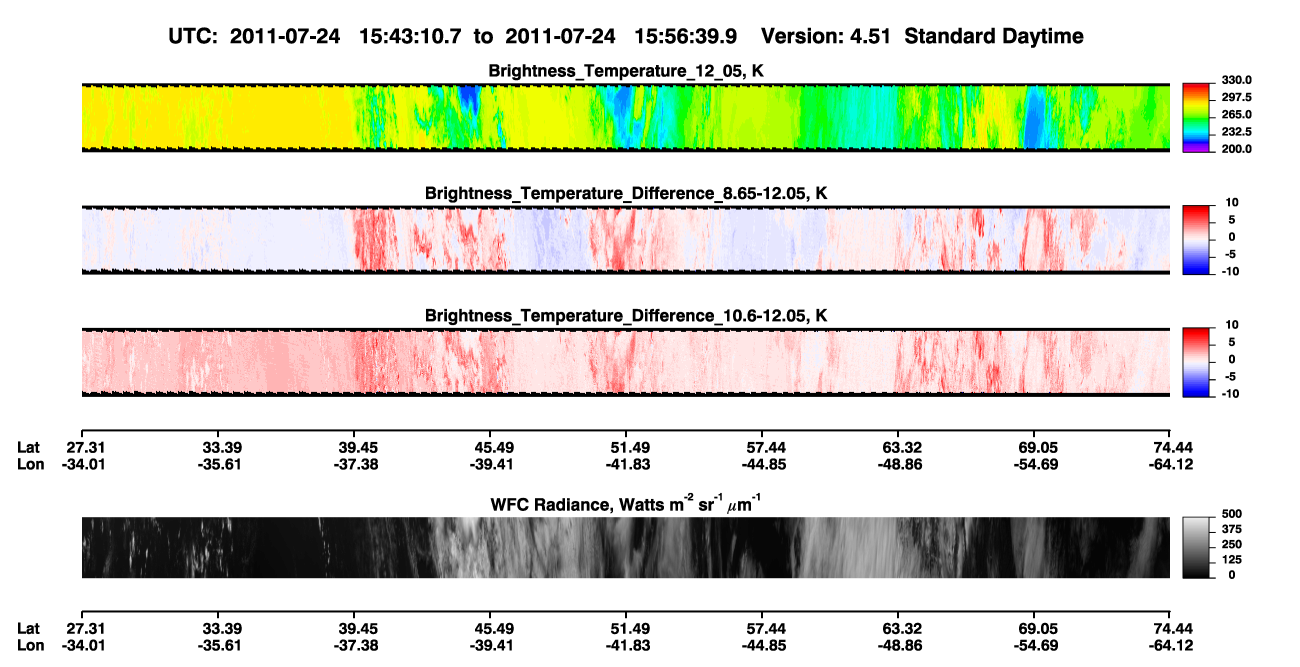
Task: Click the 'Brightness_Temperature_Difference_10.6-12.05, K' title
Action: pyautogui.click(x=626, y=316)
